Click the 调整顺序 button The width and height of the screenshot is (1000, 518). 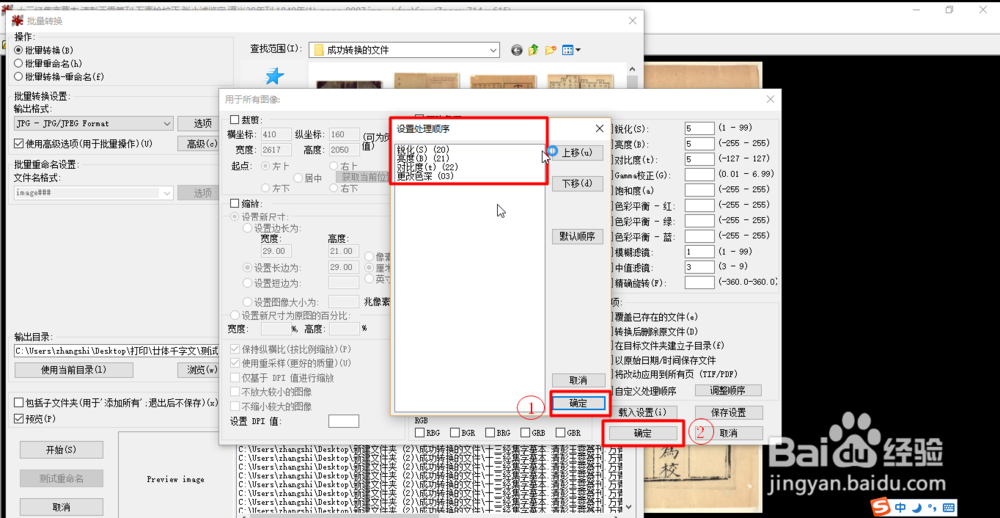point(728,390)
